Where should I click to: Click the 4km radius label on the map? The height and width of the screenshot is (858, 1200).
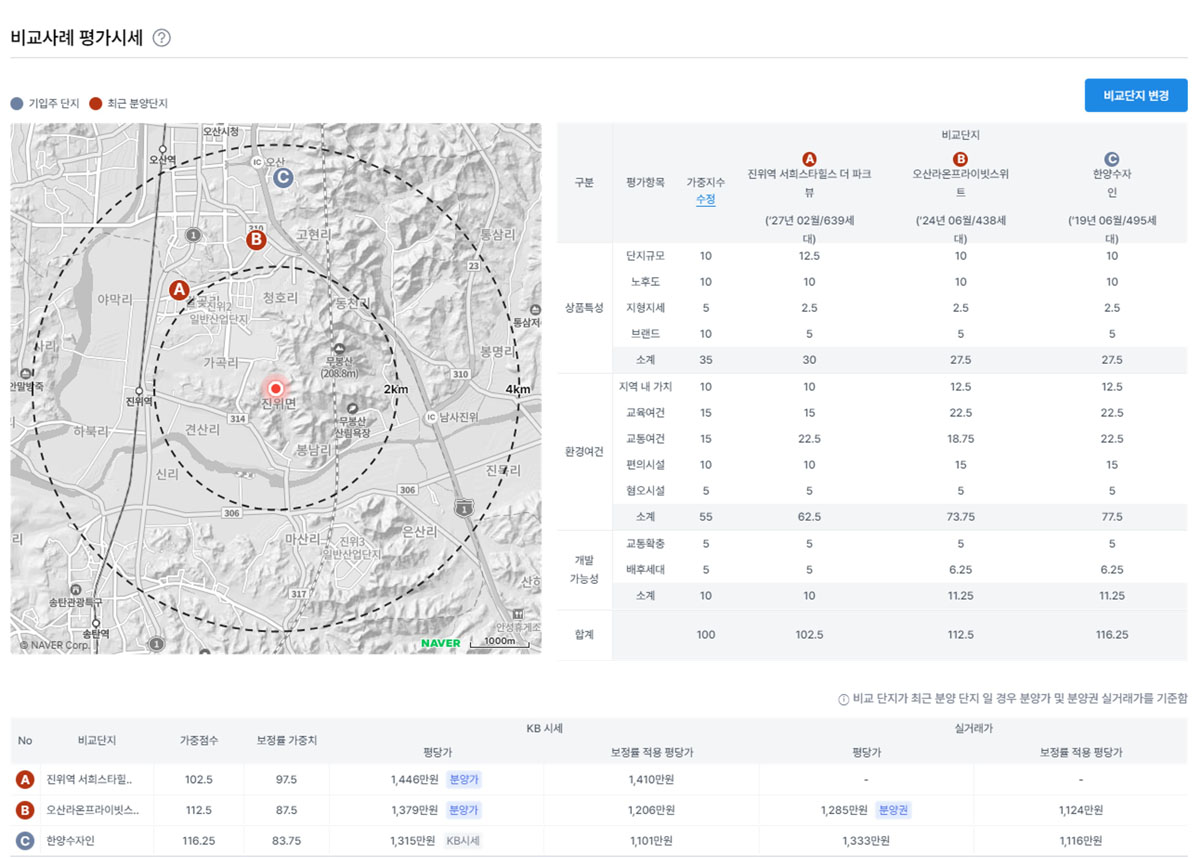[x=518, y=389]
